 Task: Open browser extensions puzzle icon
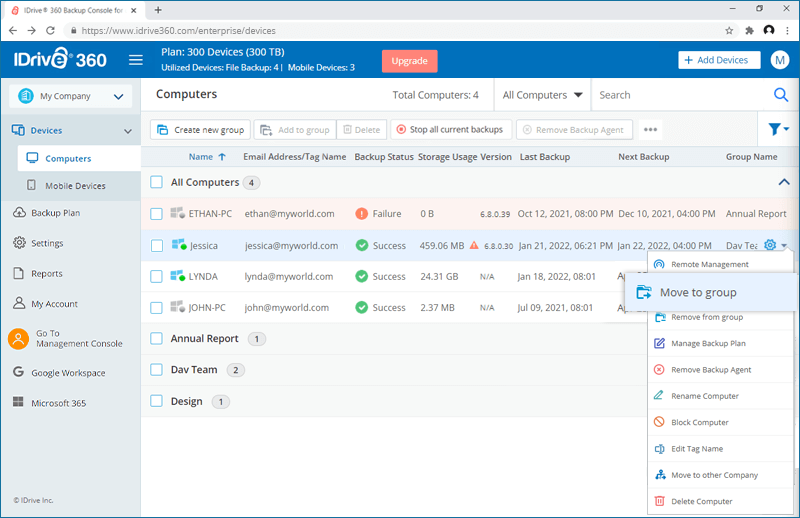tap(749, 31)
